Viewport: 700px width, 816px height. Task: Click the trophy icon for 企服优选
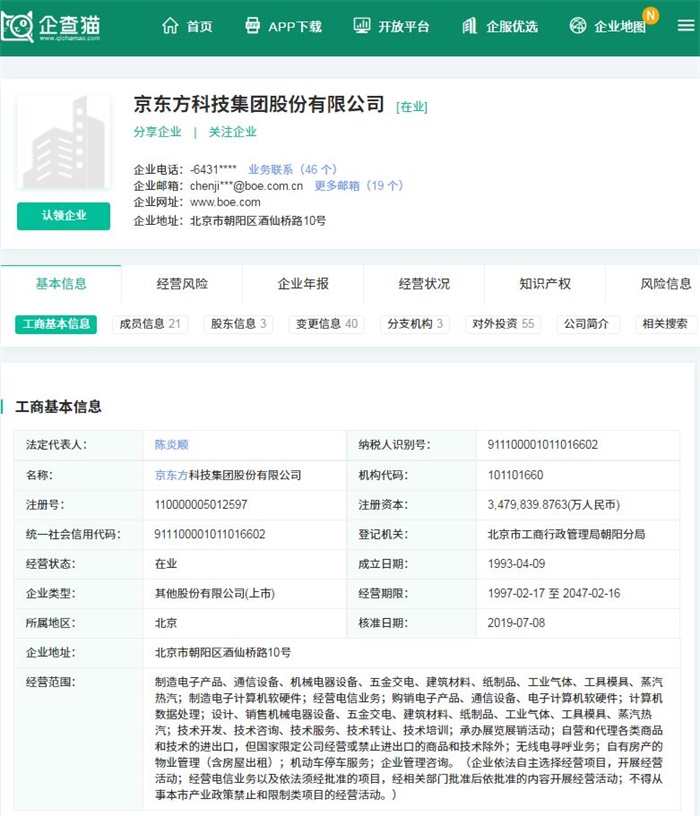coord(470,26)
